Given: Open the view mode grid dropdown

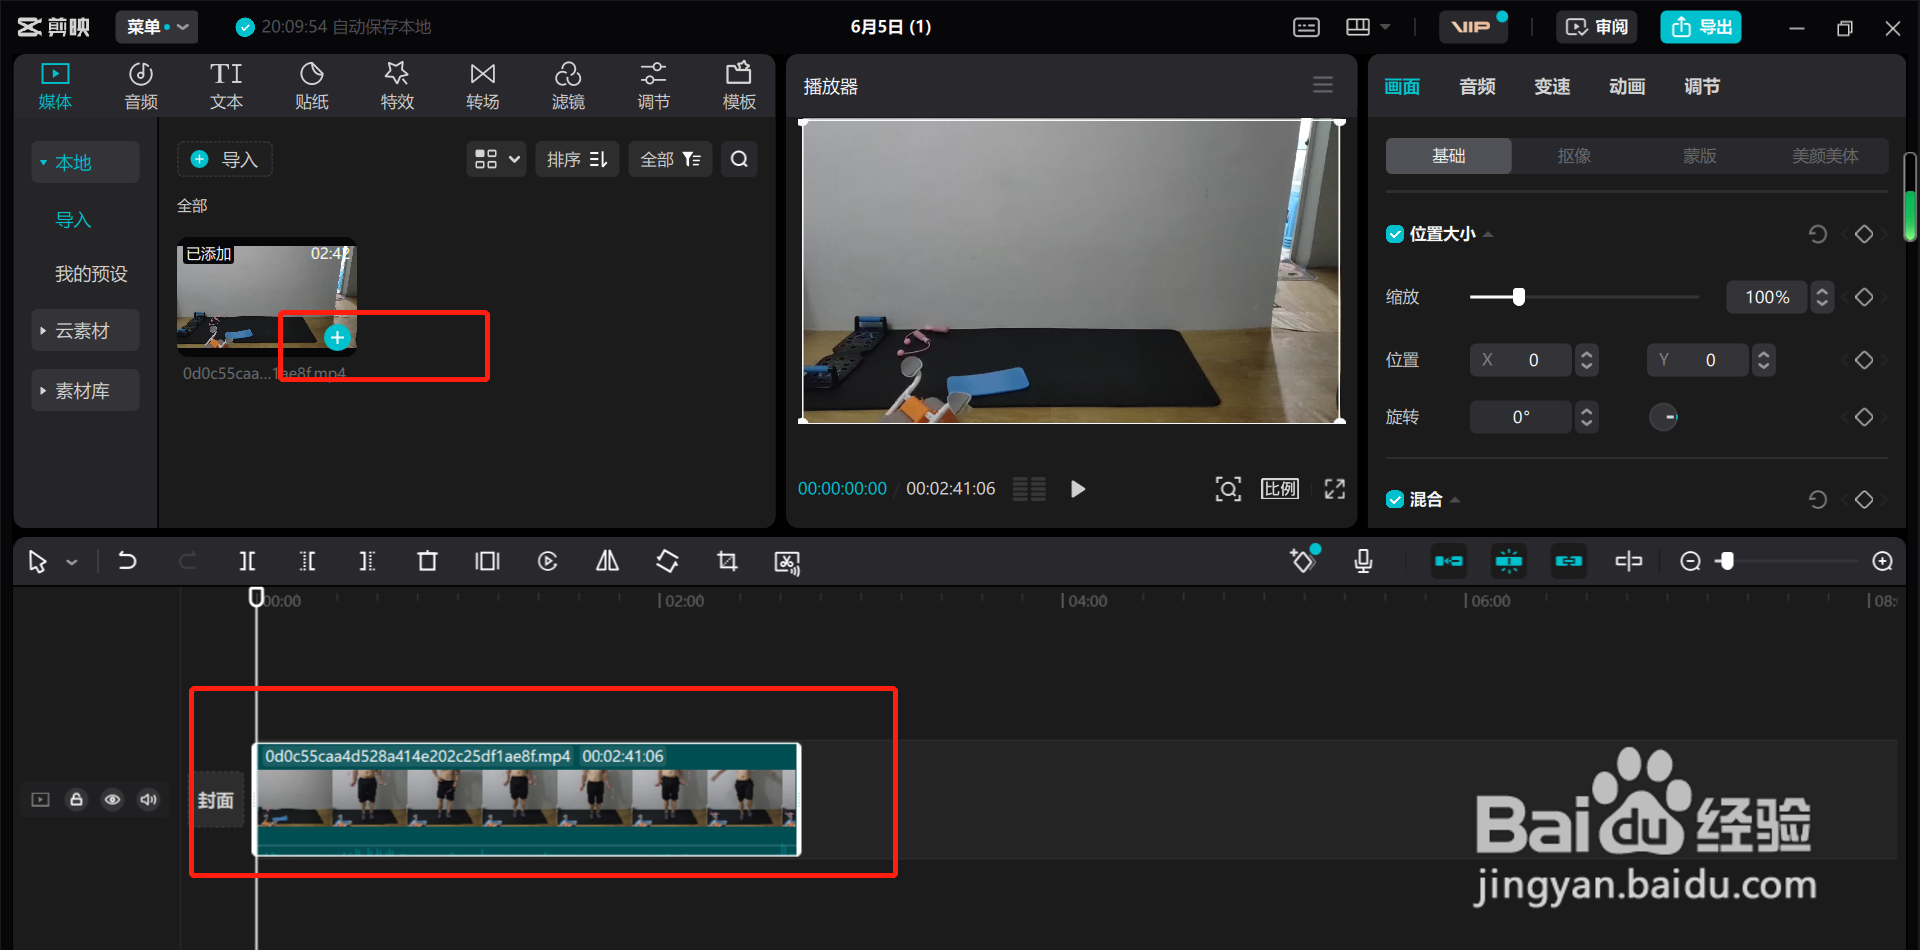Looking at the screenshot, I should [x=496, y=159].
